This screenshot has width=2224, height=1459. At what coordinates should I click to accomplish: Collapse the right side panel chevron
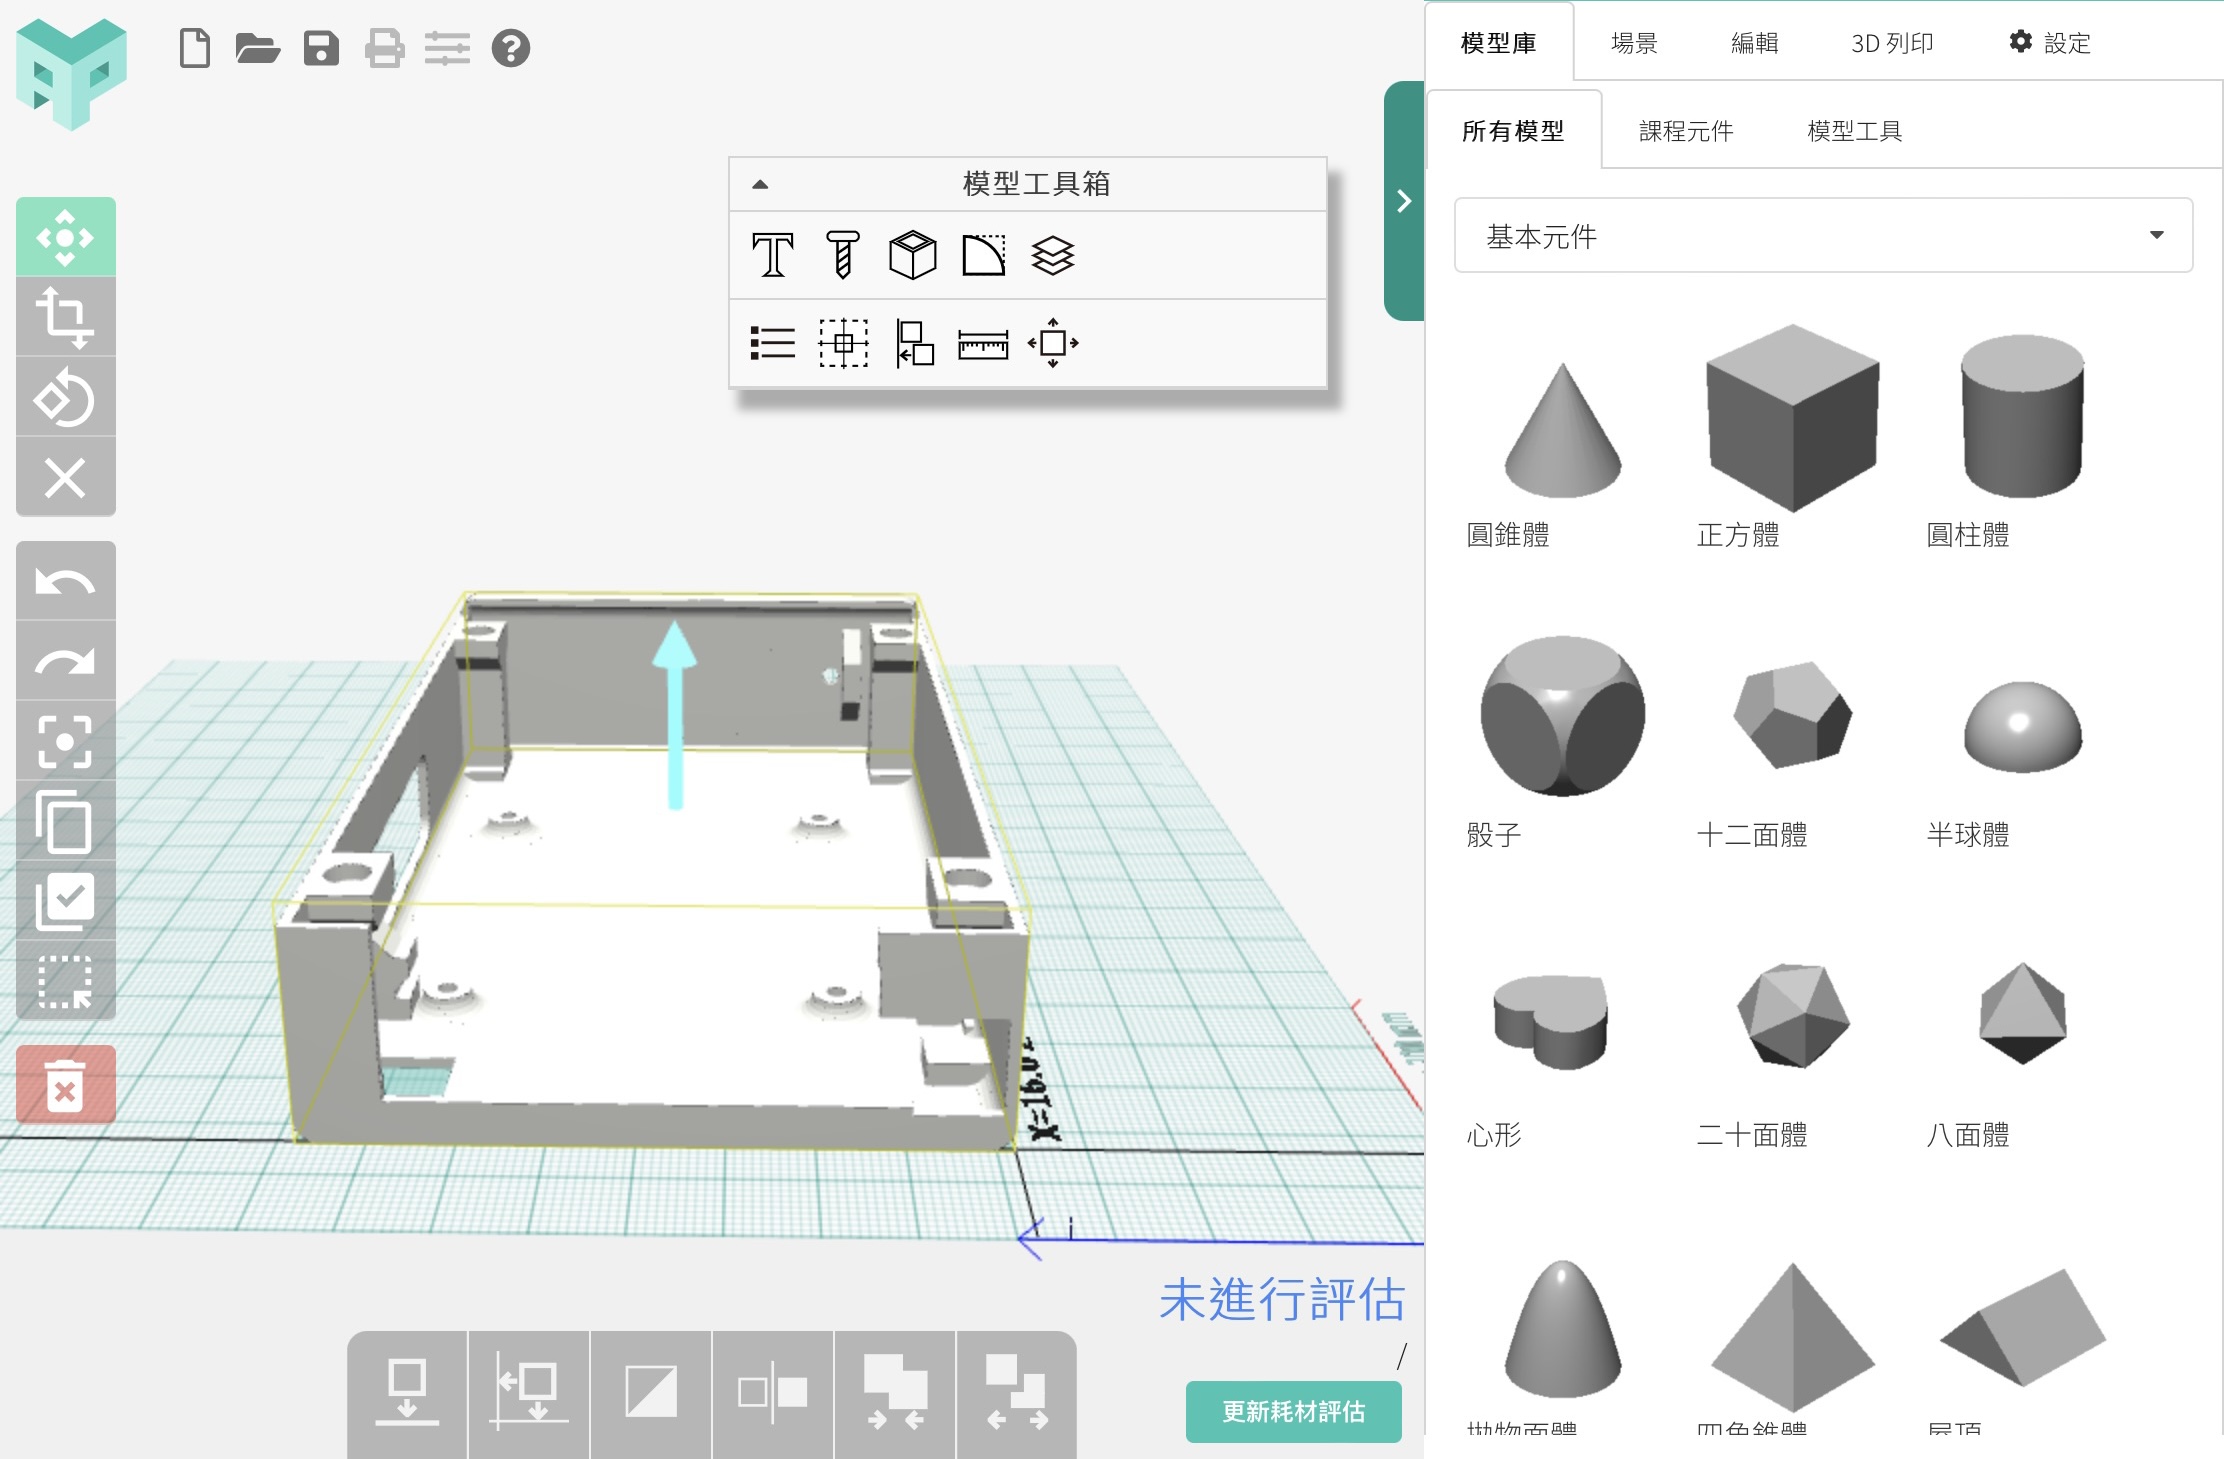1404,201
